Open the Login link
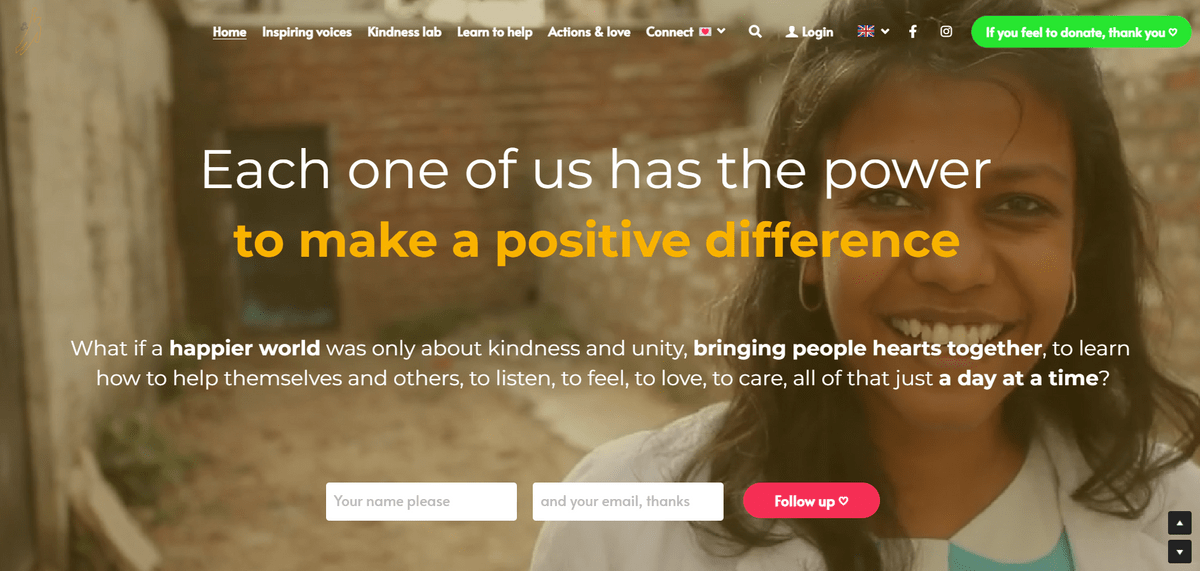Image resolution: width=1200 pixels, height=571 pixels. coord(817,32)
